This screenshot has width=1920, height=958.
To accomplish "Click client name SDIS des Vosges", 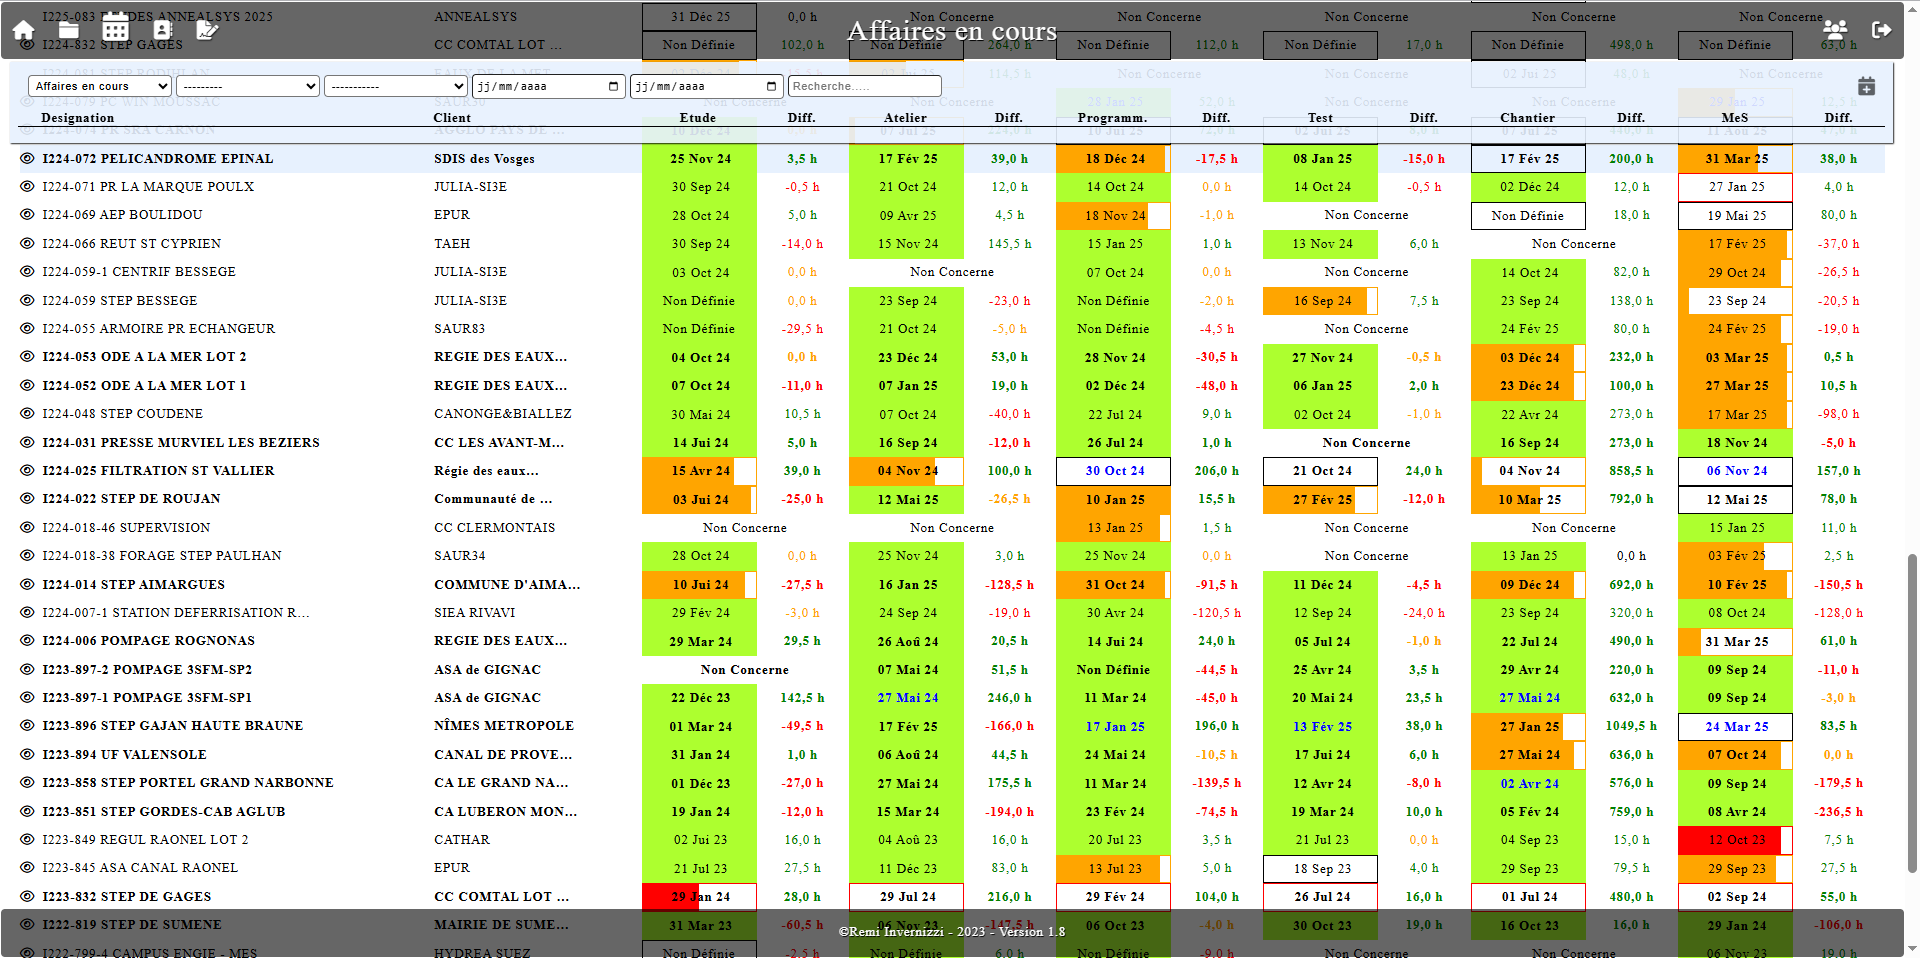I will coord(484,158).
